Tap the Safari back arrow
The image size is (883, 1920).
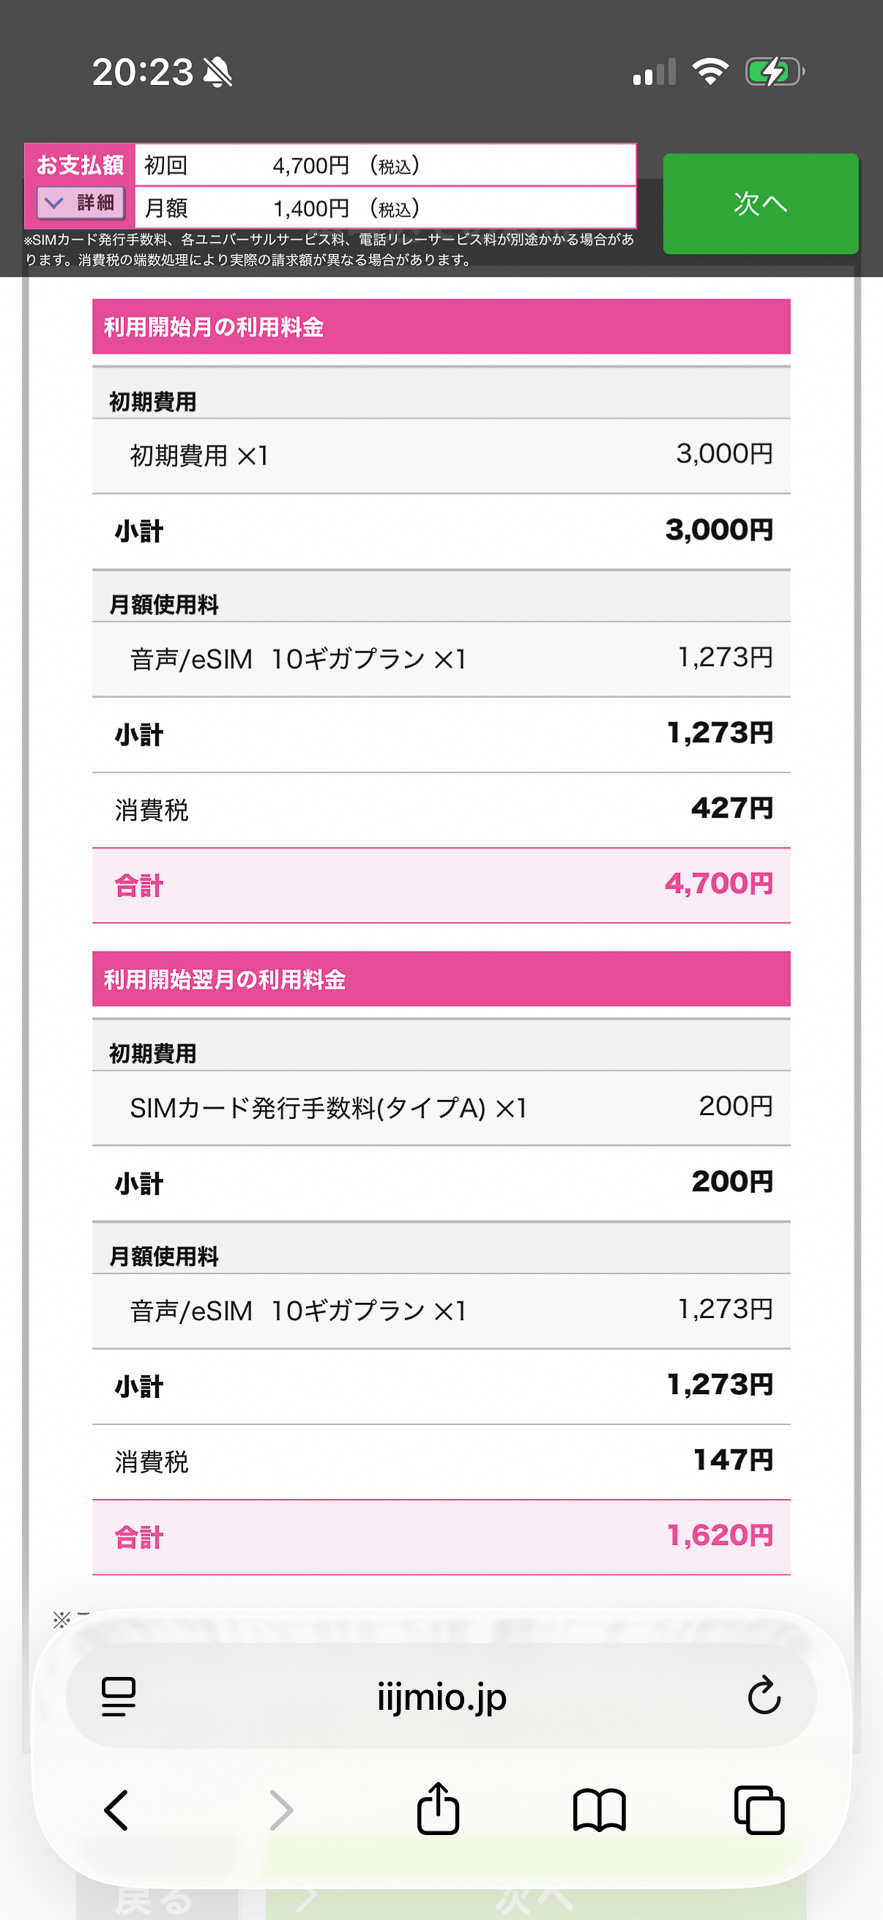click(117, 1810)
